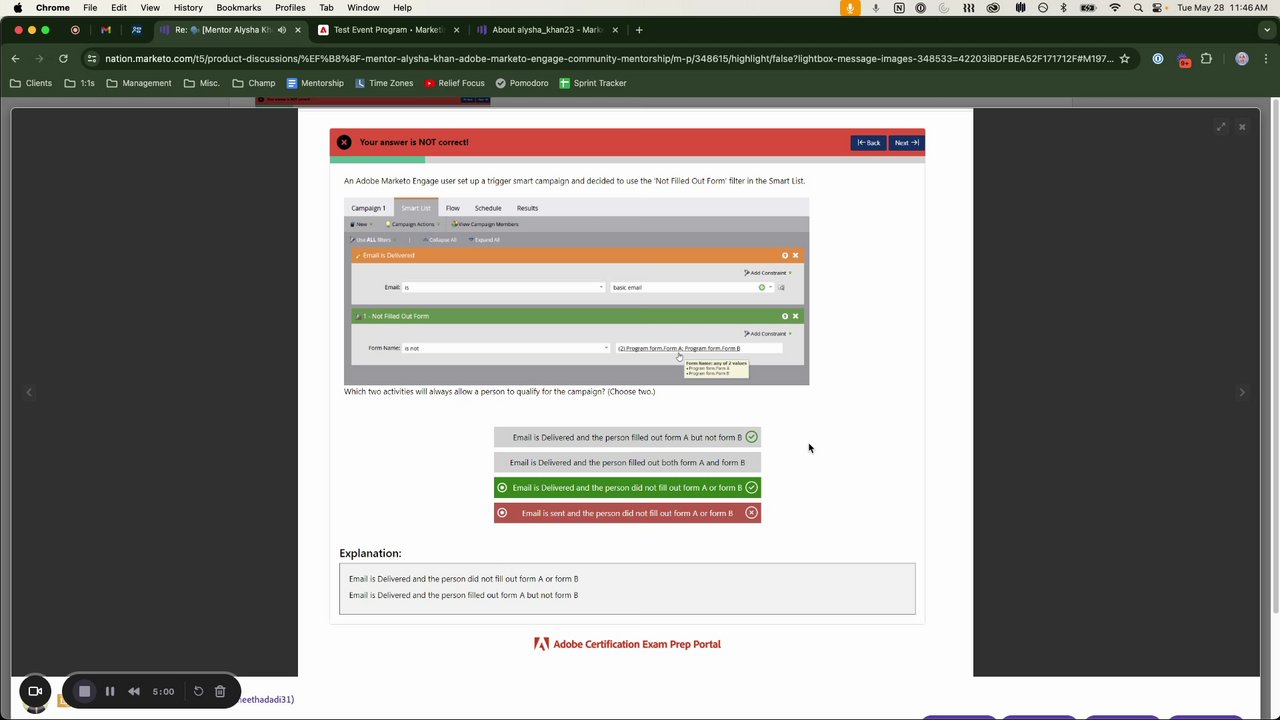Open Creative Cloud menu bar icon

(992, 7)
